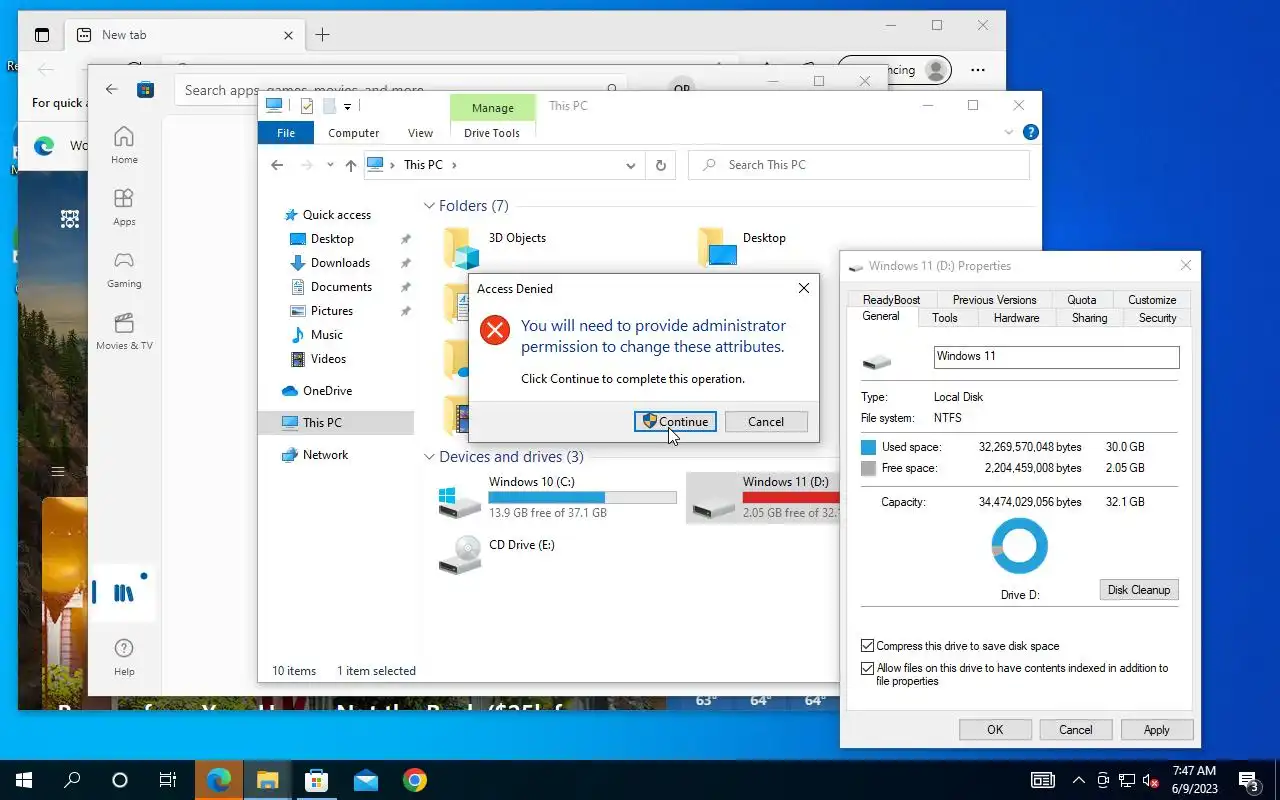Close the Access Denied dialog with X
1280x800 pixels.
click(803, 288)
